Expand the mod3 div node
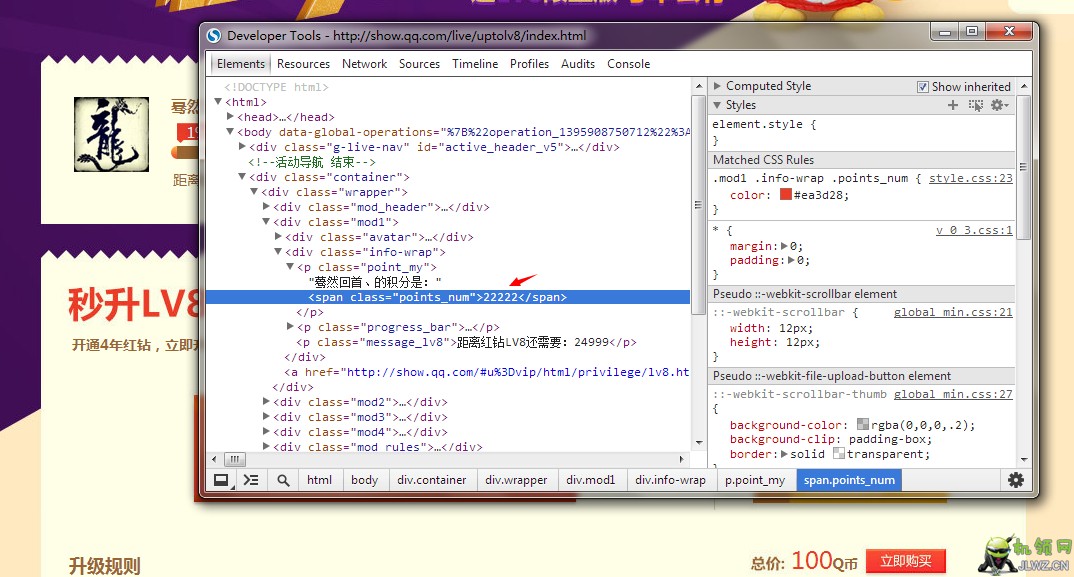This screenshot has height=577, width=1074. click(266, 417)
